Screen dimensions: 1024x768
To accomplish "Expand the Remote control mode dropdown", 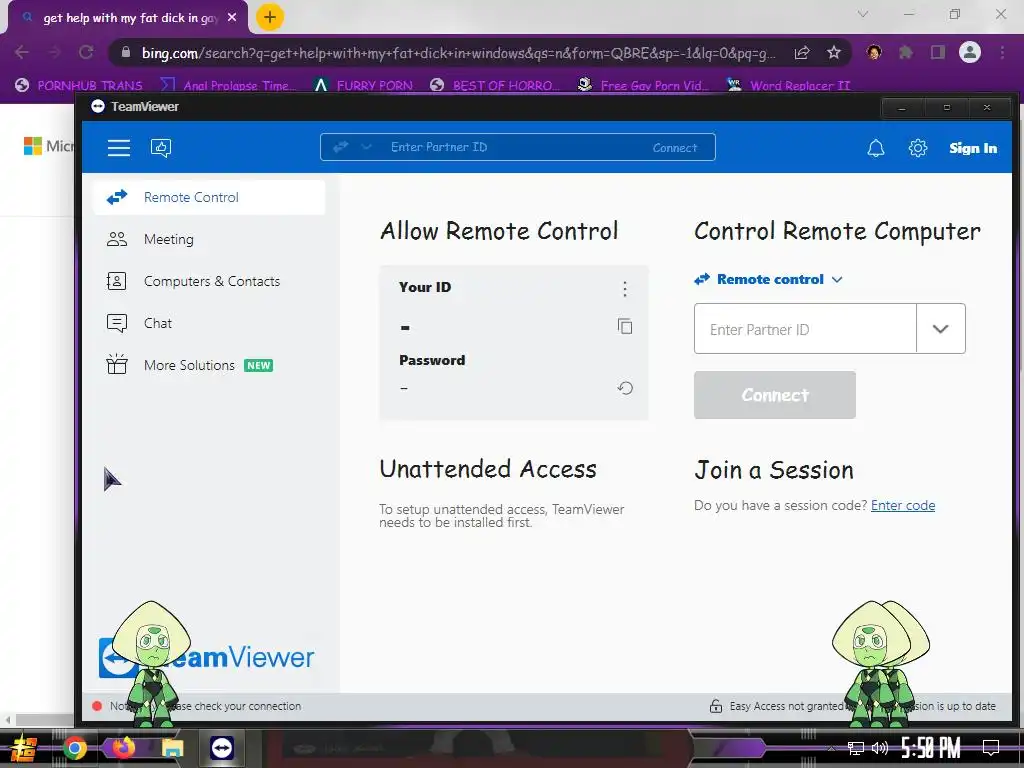I will (x=837, y=280).
